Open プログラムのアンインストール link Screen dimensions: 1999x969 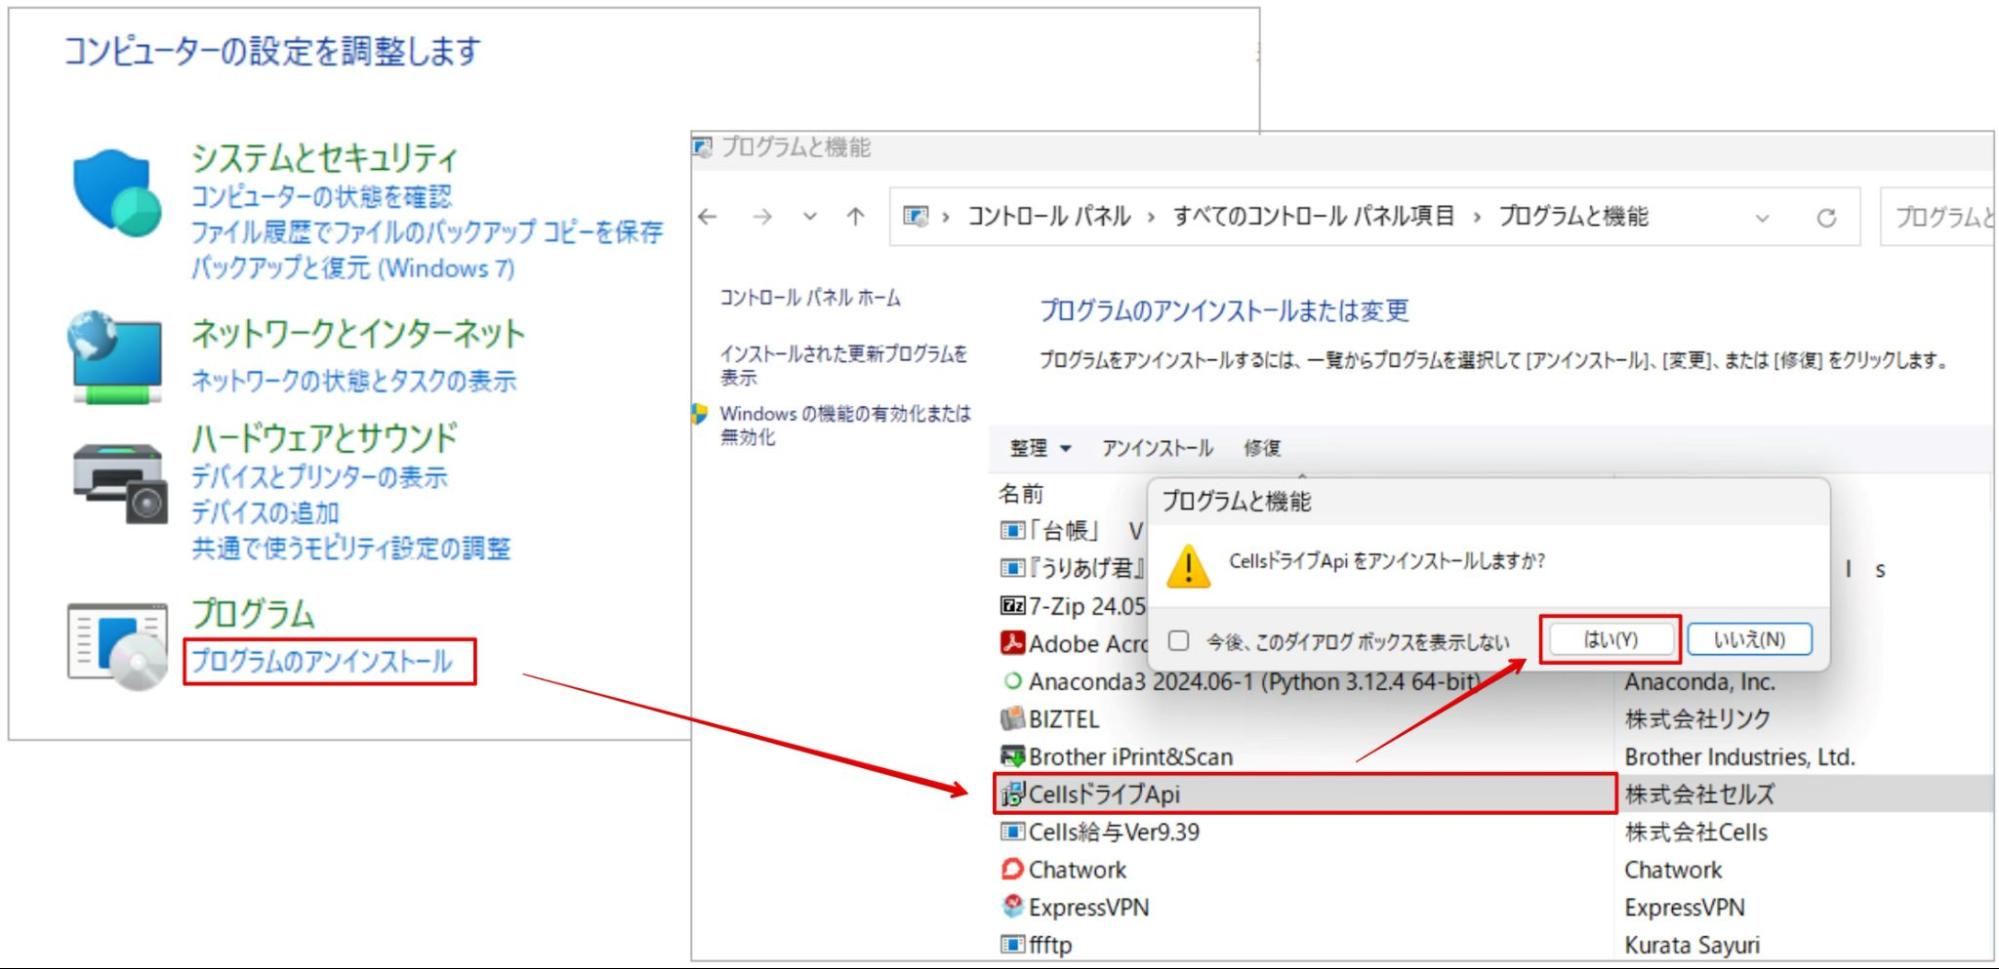pos(322,661)
